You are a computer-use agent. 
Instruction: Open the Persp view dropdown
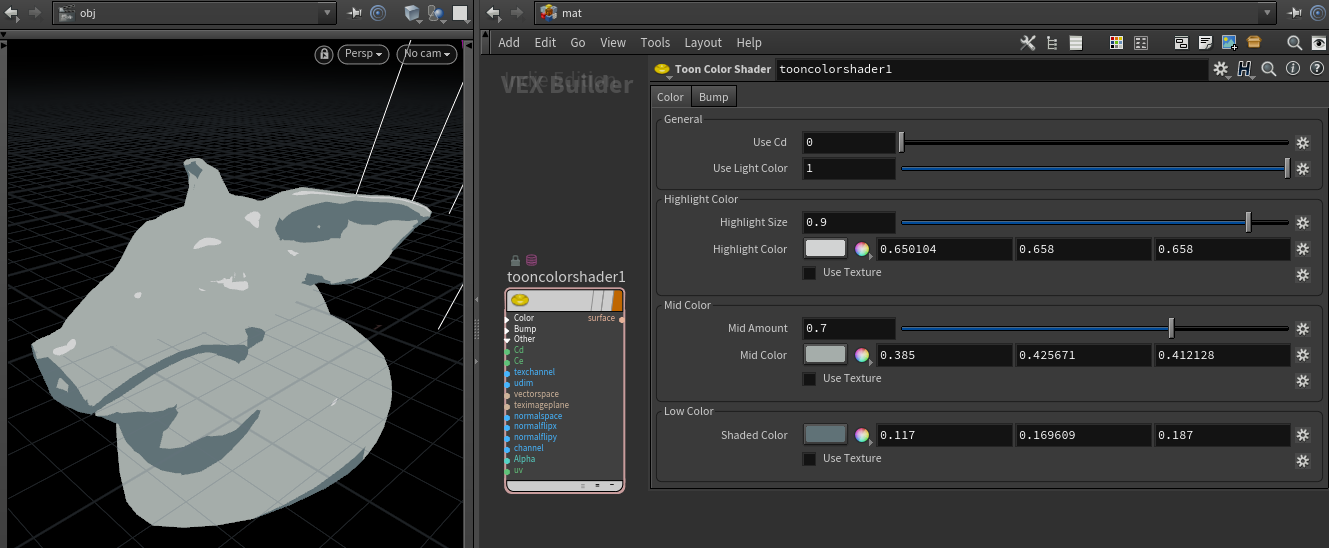click(364, 54)
